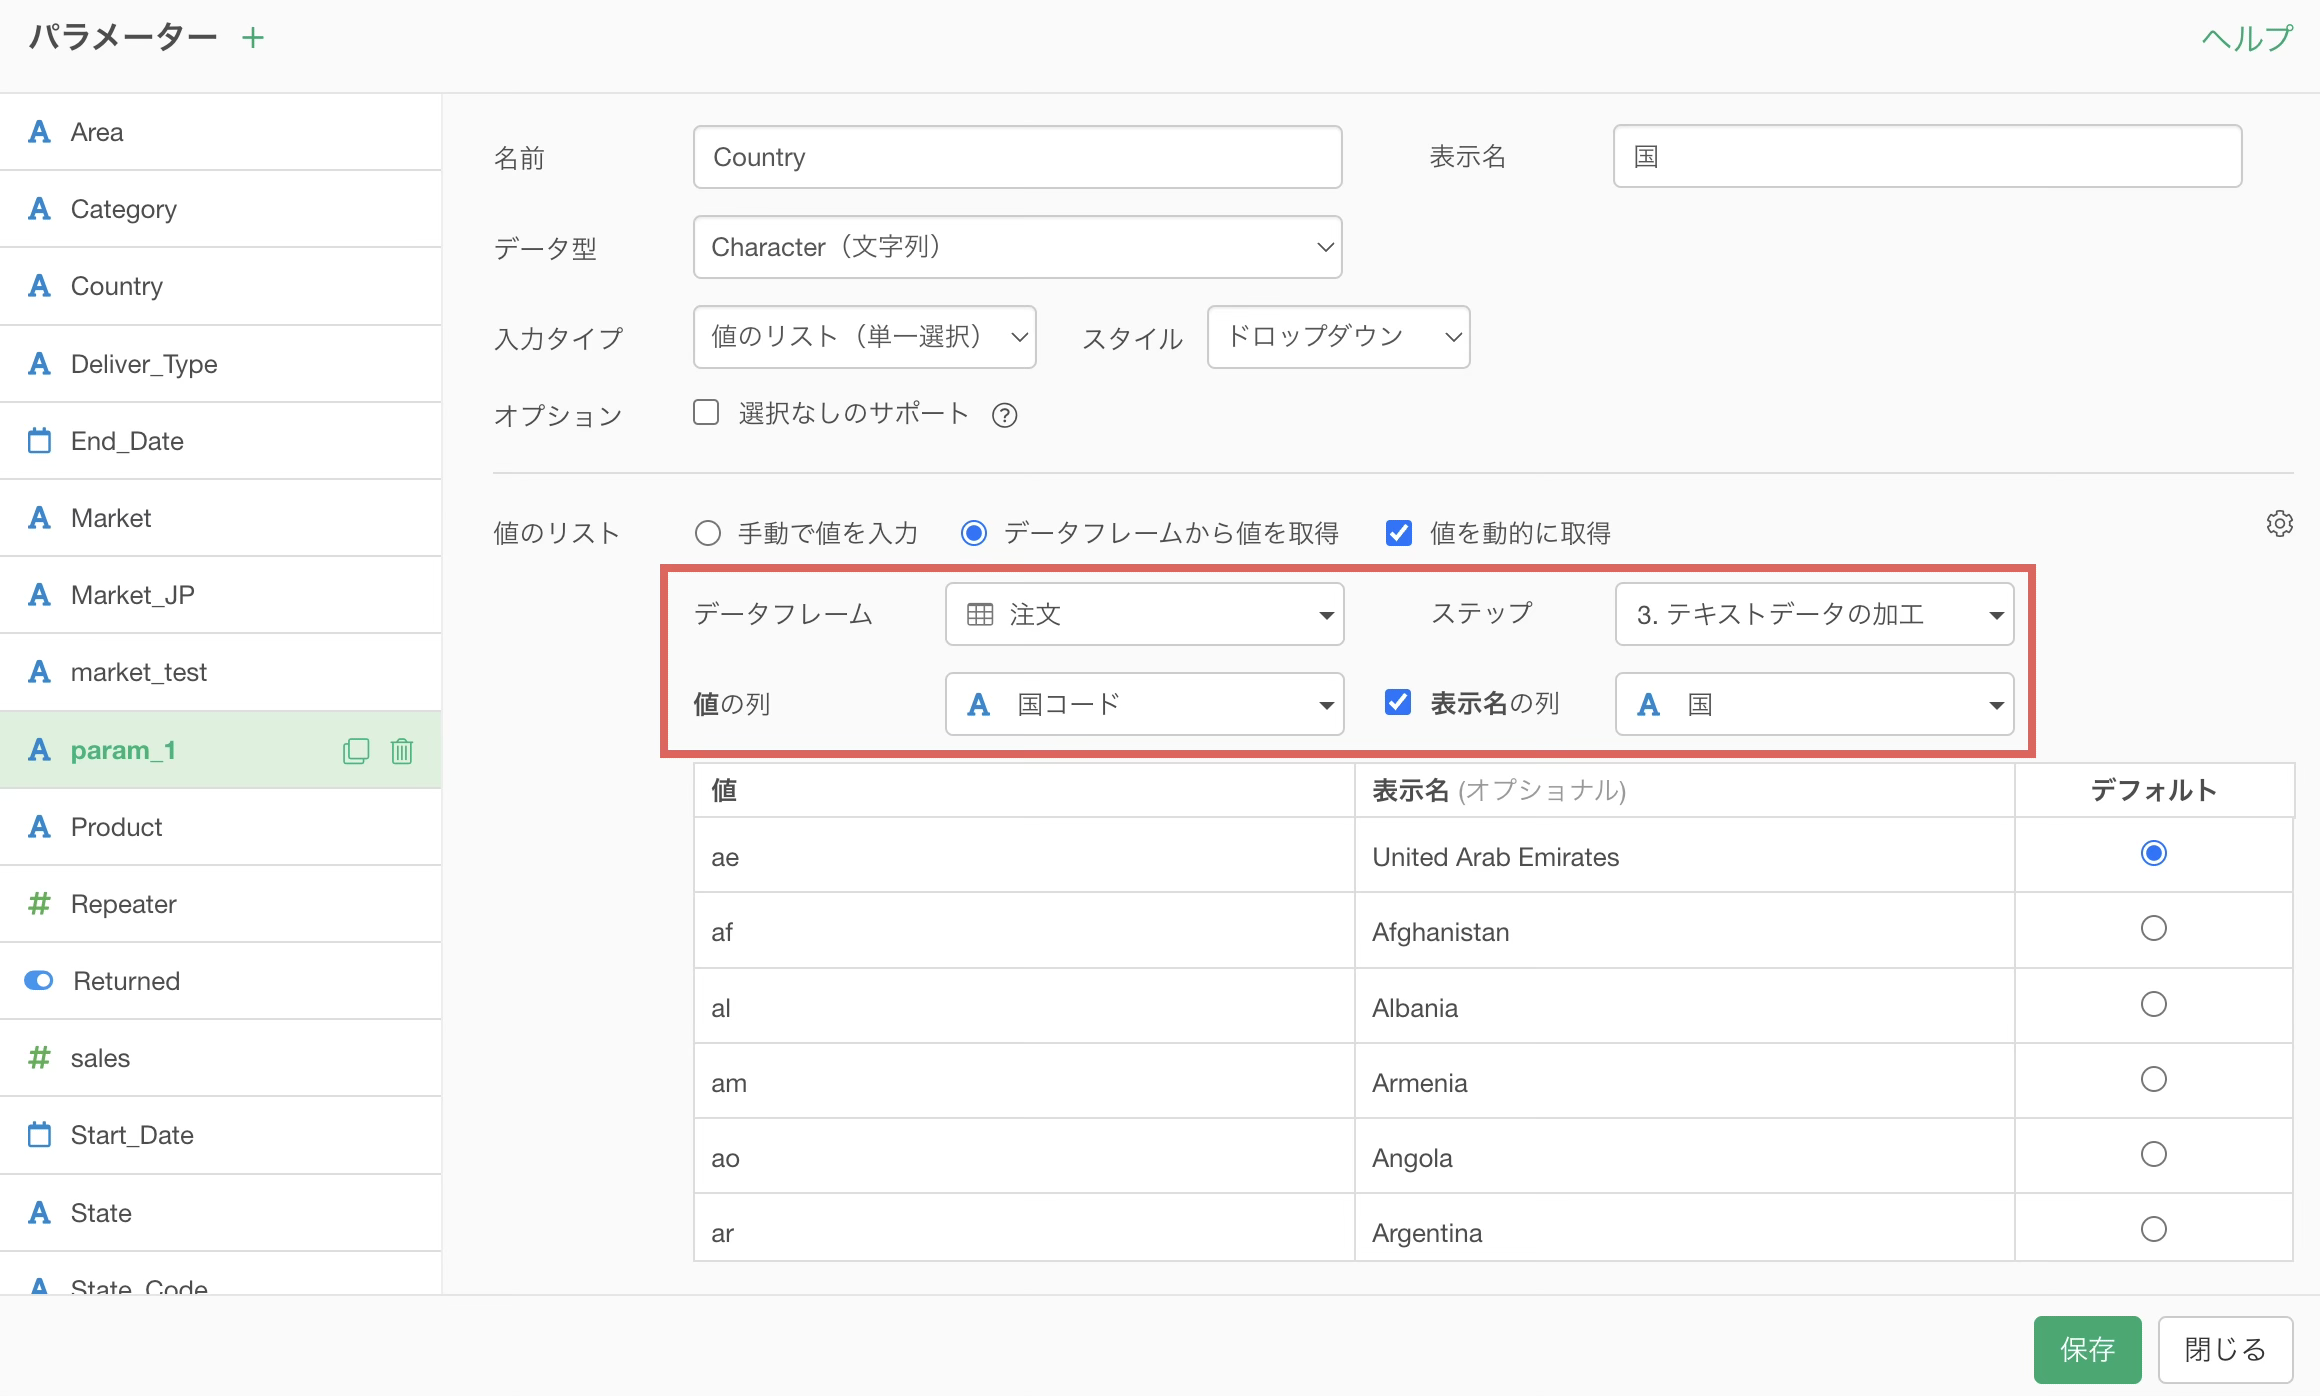Click the am value cell
The image size is (2320, 1396).
[1024, 1082]
